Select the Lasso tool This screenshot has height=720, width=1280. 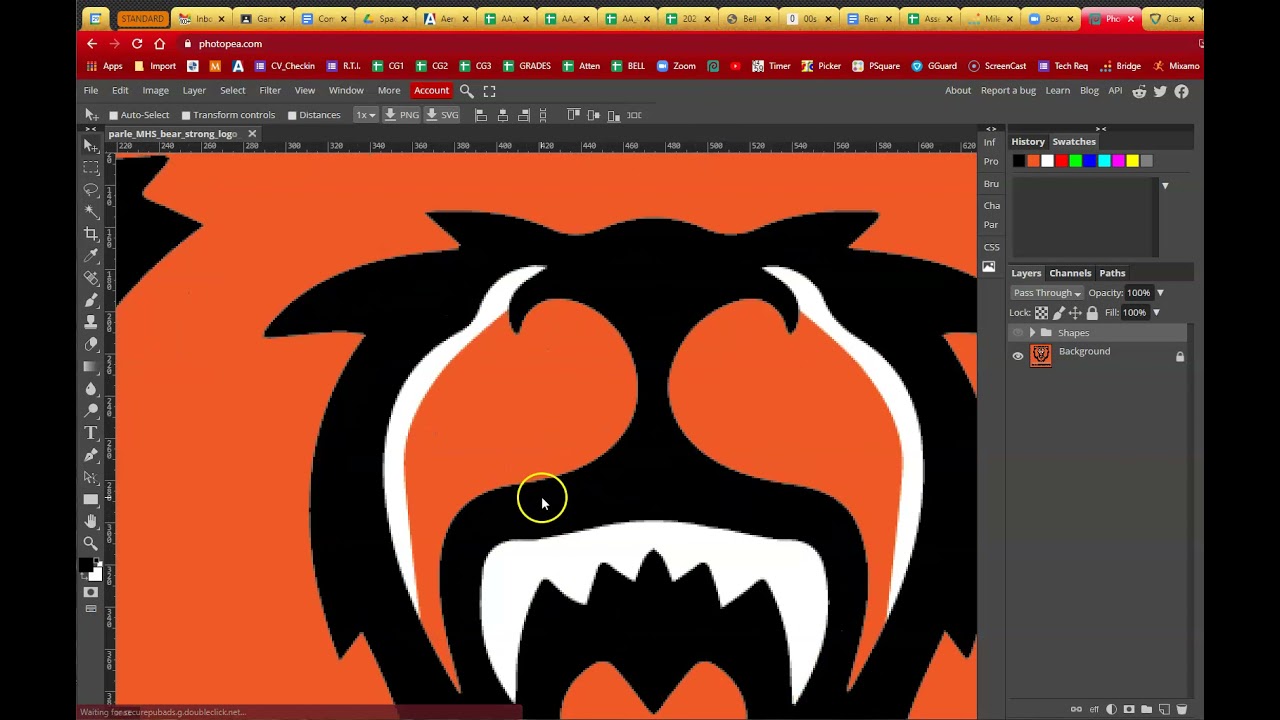tap(91, 190)
